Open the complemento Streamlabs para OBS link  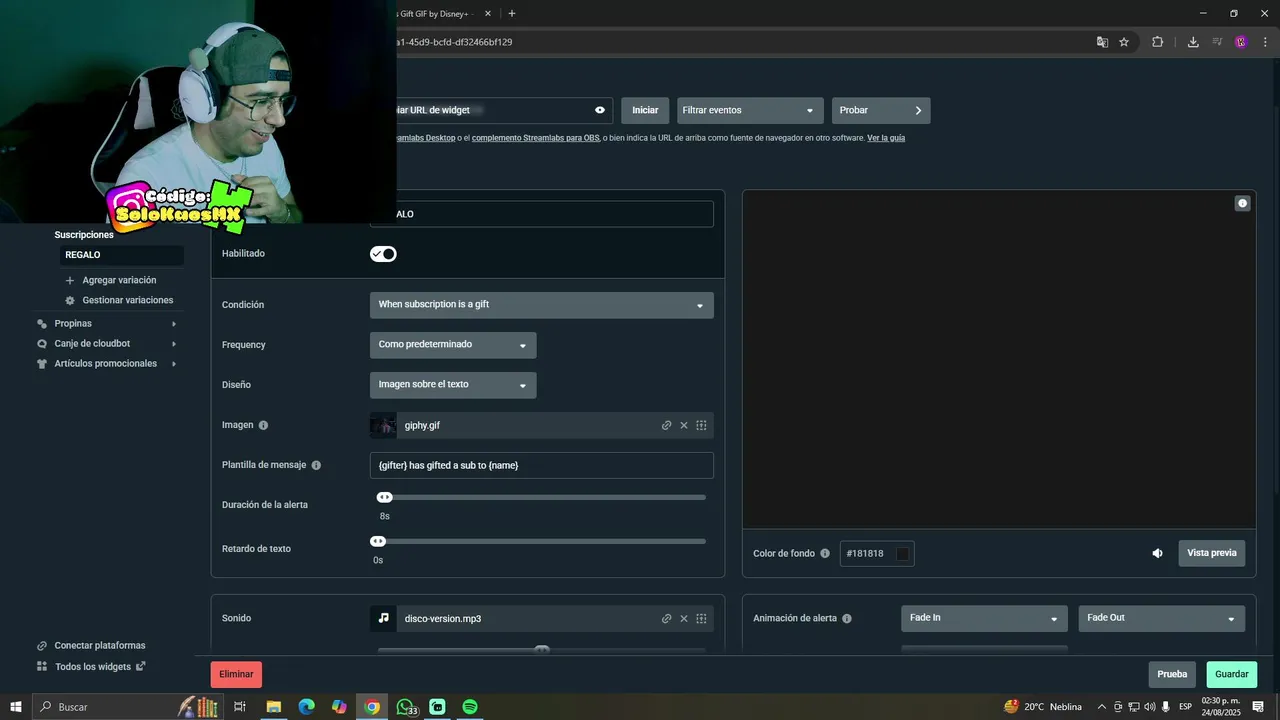tap(535, 138)
